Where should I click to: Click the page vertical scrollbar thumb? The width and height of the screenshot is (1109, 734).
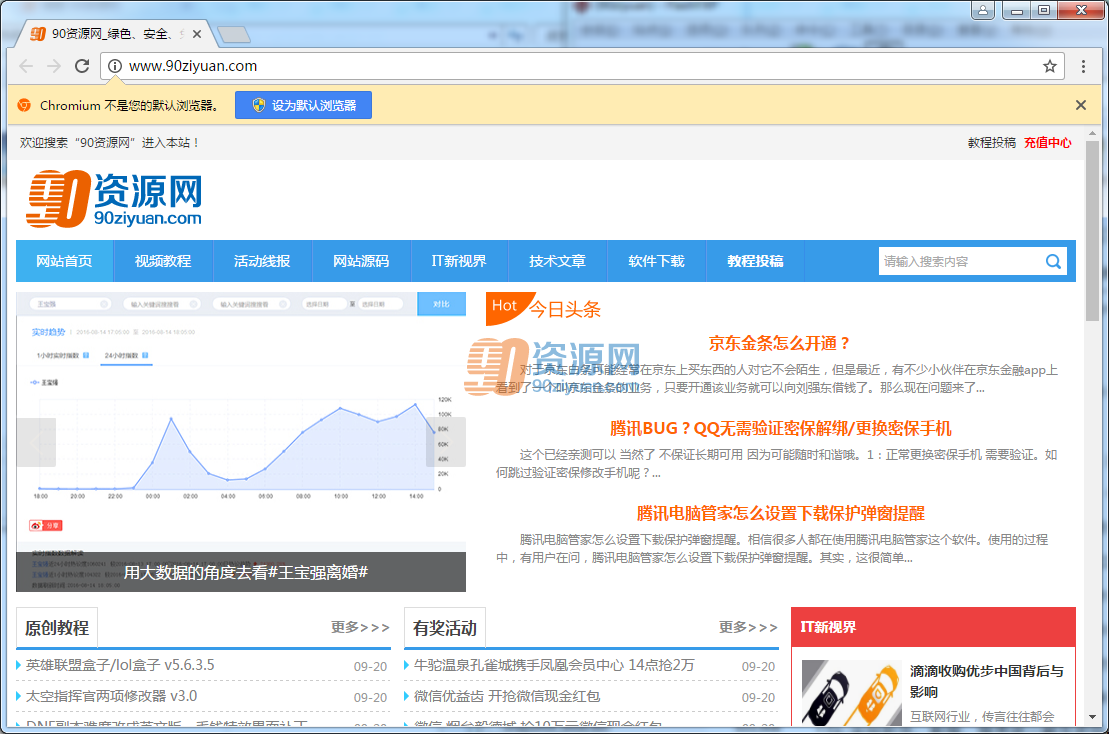click(1092, 230)
